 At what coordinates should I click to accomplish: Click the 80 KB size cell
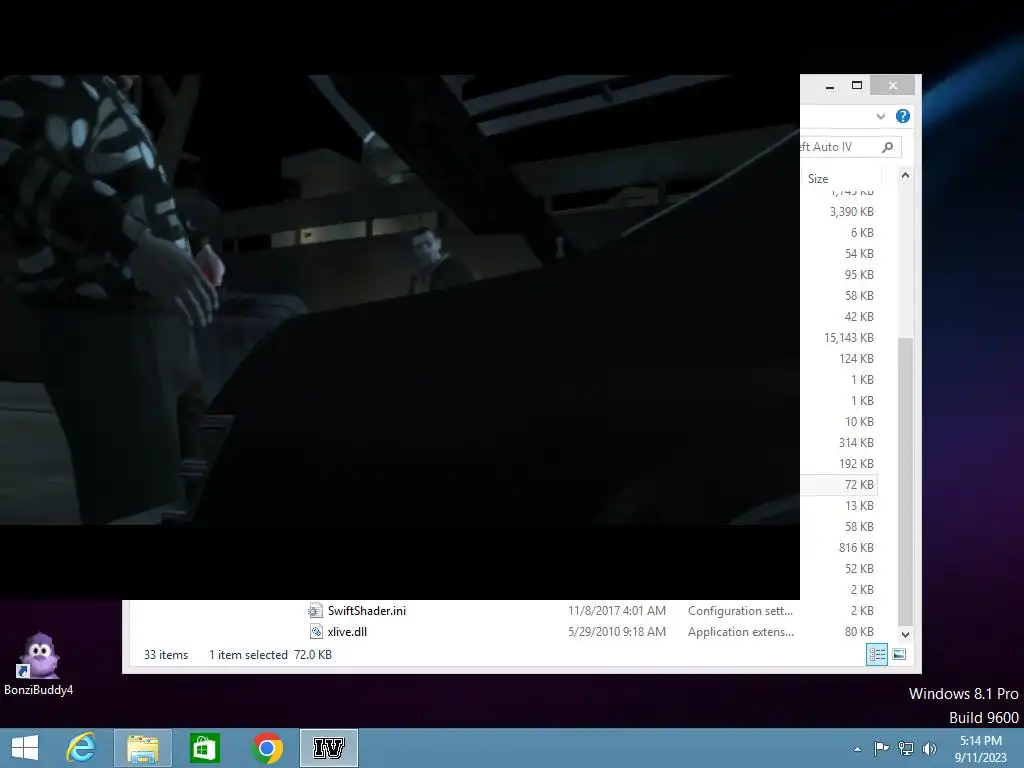click(x=859, y=632)
